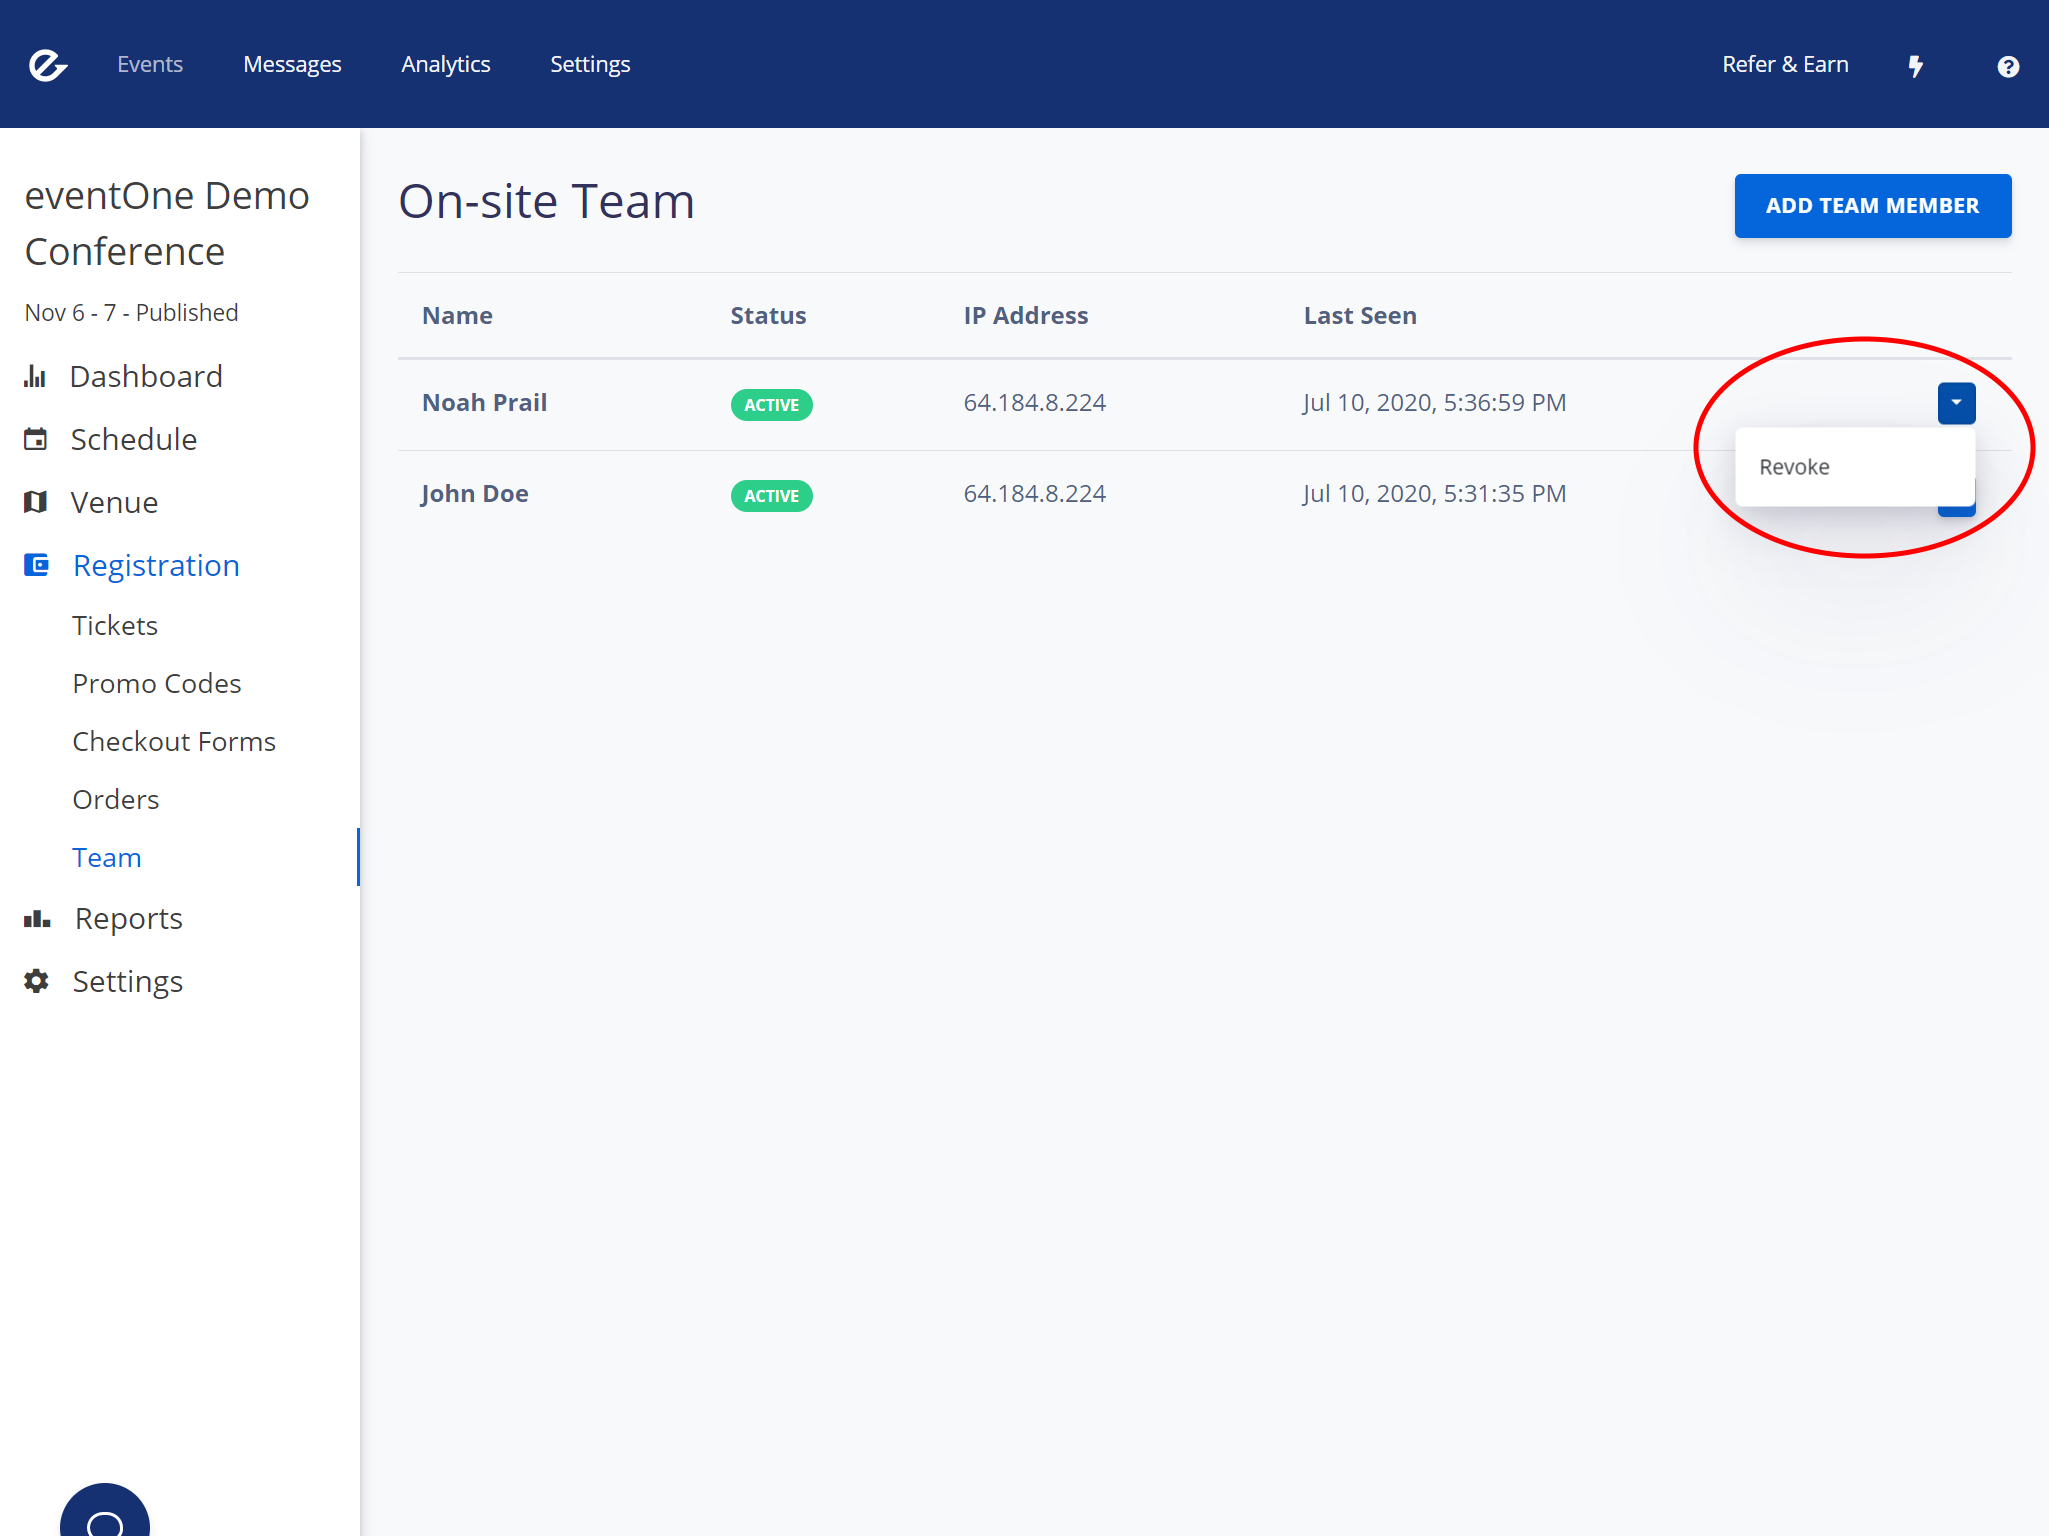
Task: Click Noah Prail's IP address 64.184.8.224
Action: click(1035, 403)
